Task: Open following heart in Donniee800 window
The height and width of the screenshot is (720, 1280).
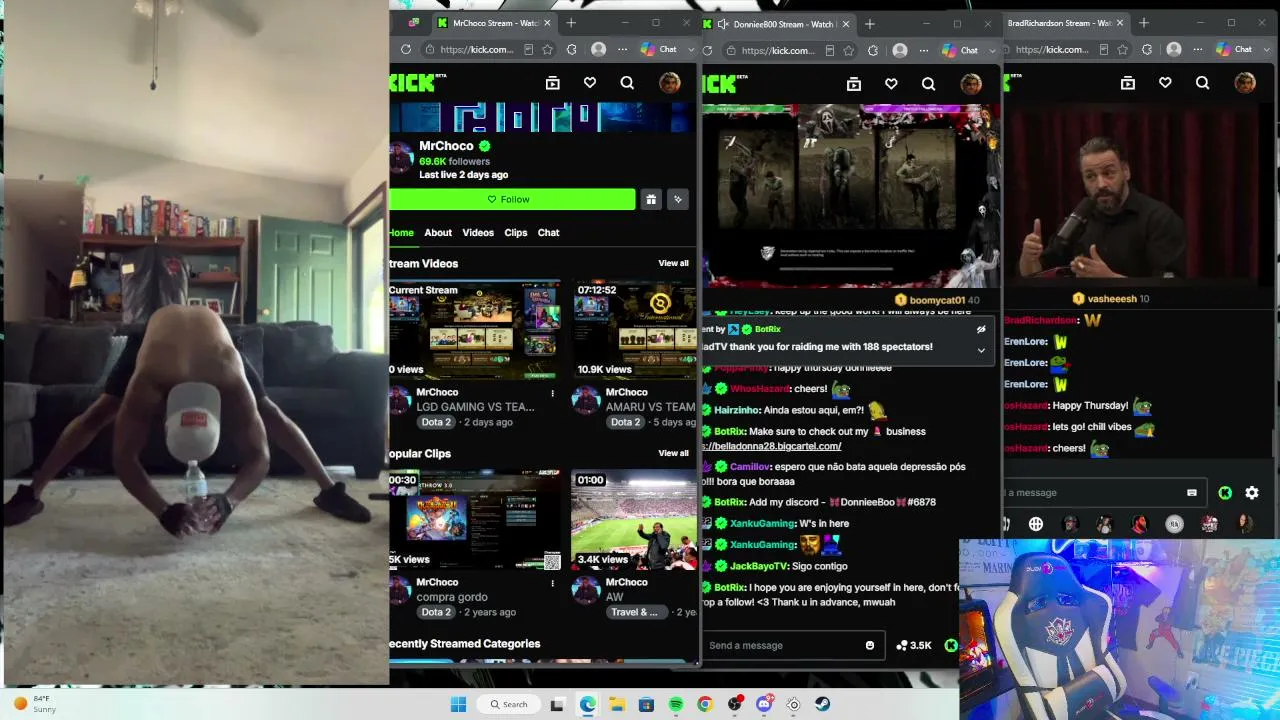Action: [x=891, y=84]
